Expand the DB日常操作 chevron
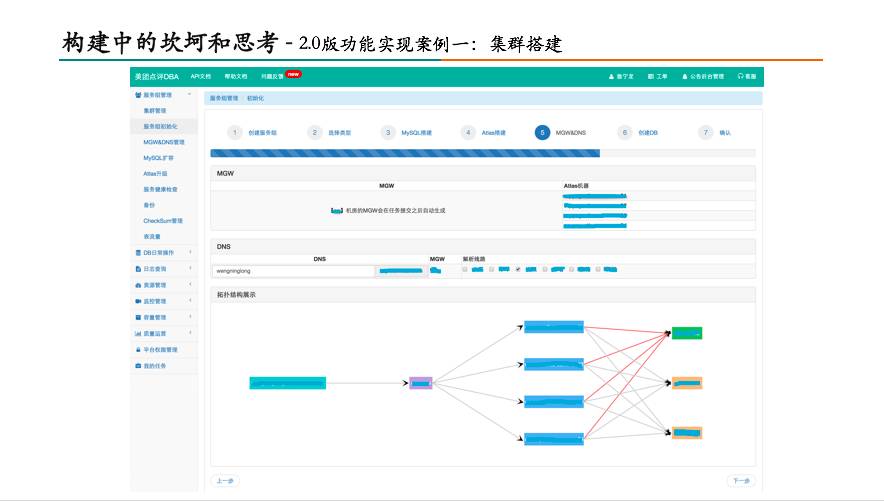Screen dimensions: 884x501 coord(191,252)
